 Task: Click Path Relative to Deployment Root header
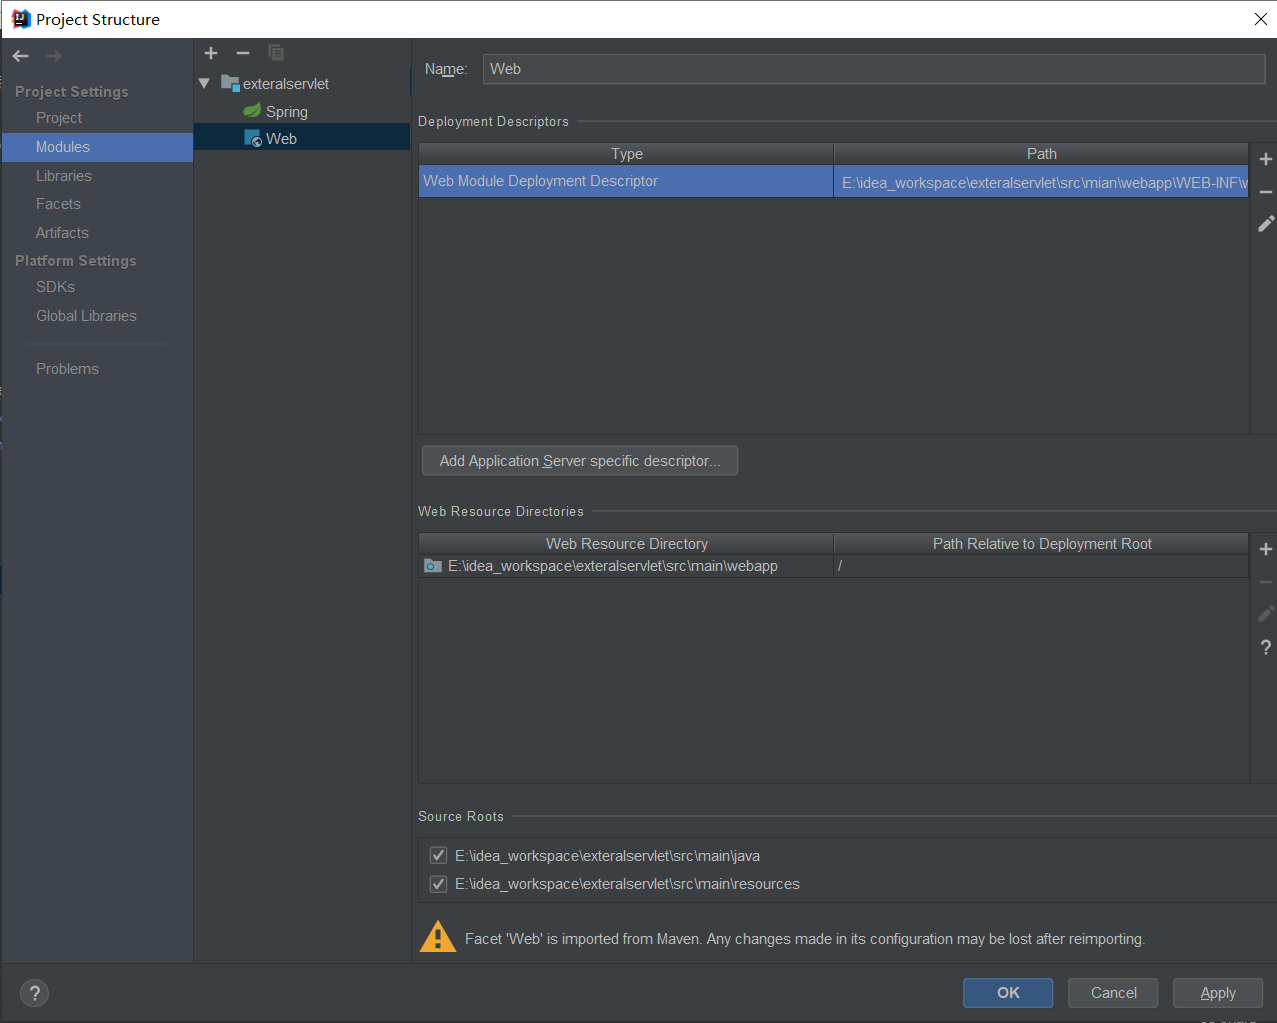coord(1041,544)
